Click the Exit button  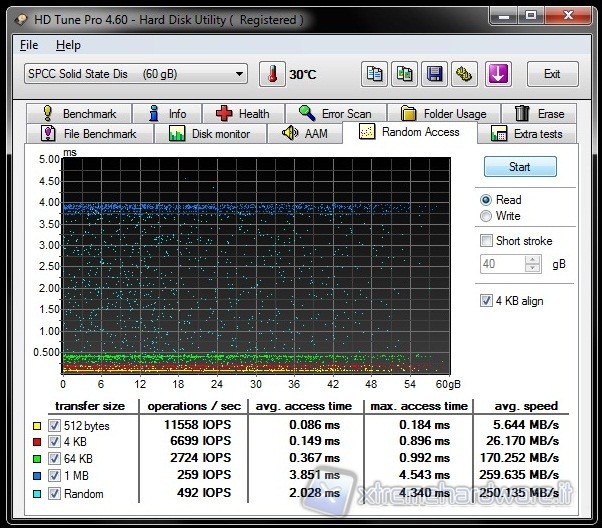coord(552,74)
